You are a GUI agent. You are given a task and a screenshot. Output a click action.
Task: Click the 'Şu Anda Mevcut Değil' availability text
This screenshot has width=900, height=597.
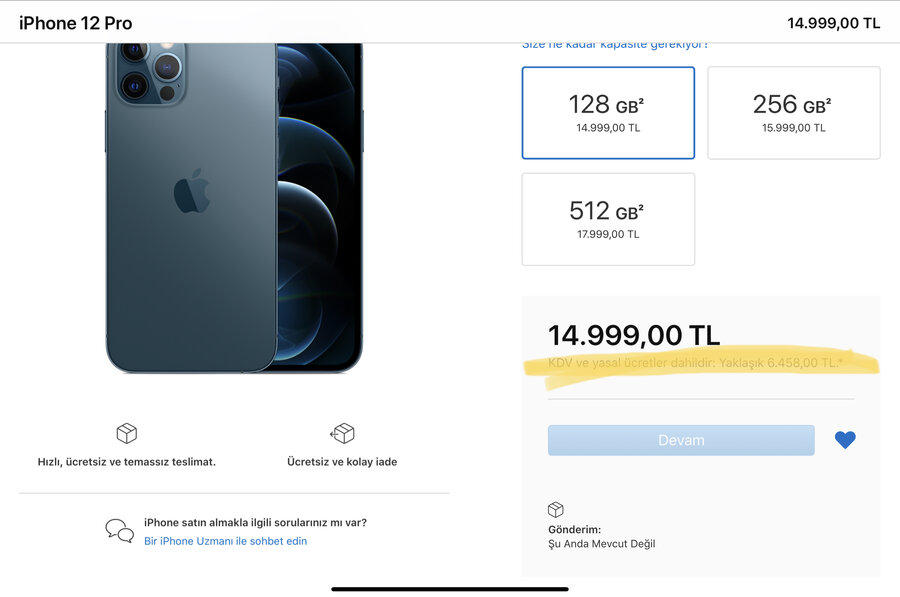point(601,544)
